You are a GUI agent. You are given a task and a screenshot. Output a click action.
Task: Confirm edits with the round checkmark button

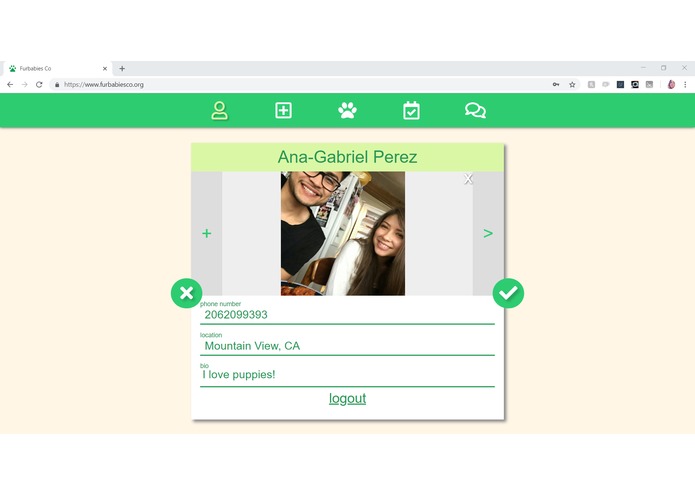508,293
